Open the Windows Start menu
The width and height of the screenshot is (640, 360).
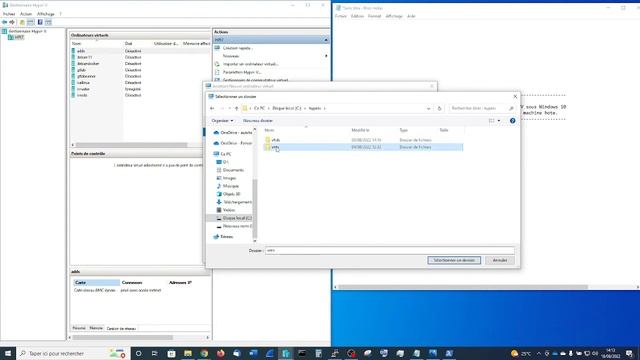coord(8,353)
